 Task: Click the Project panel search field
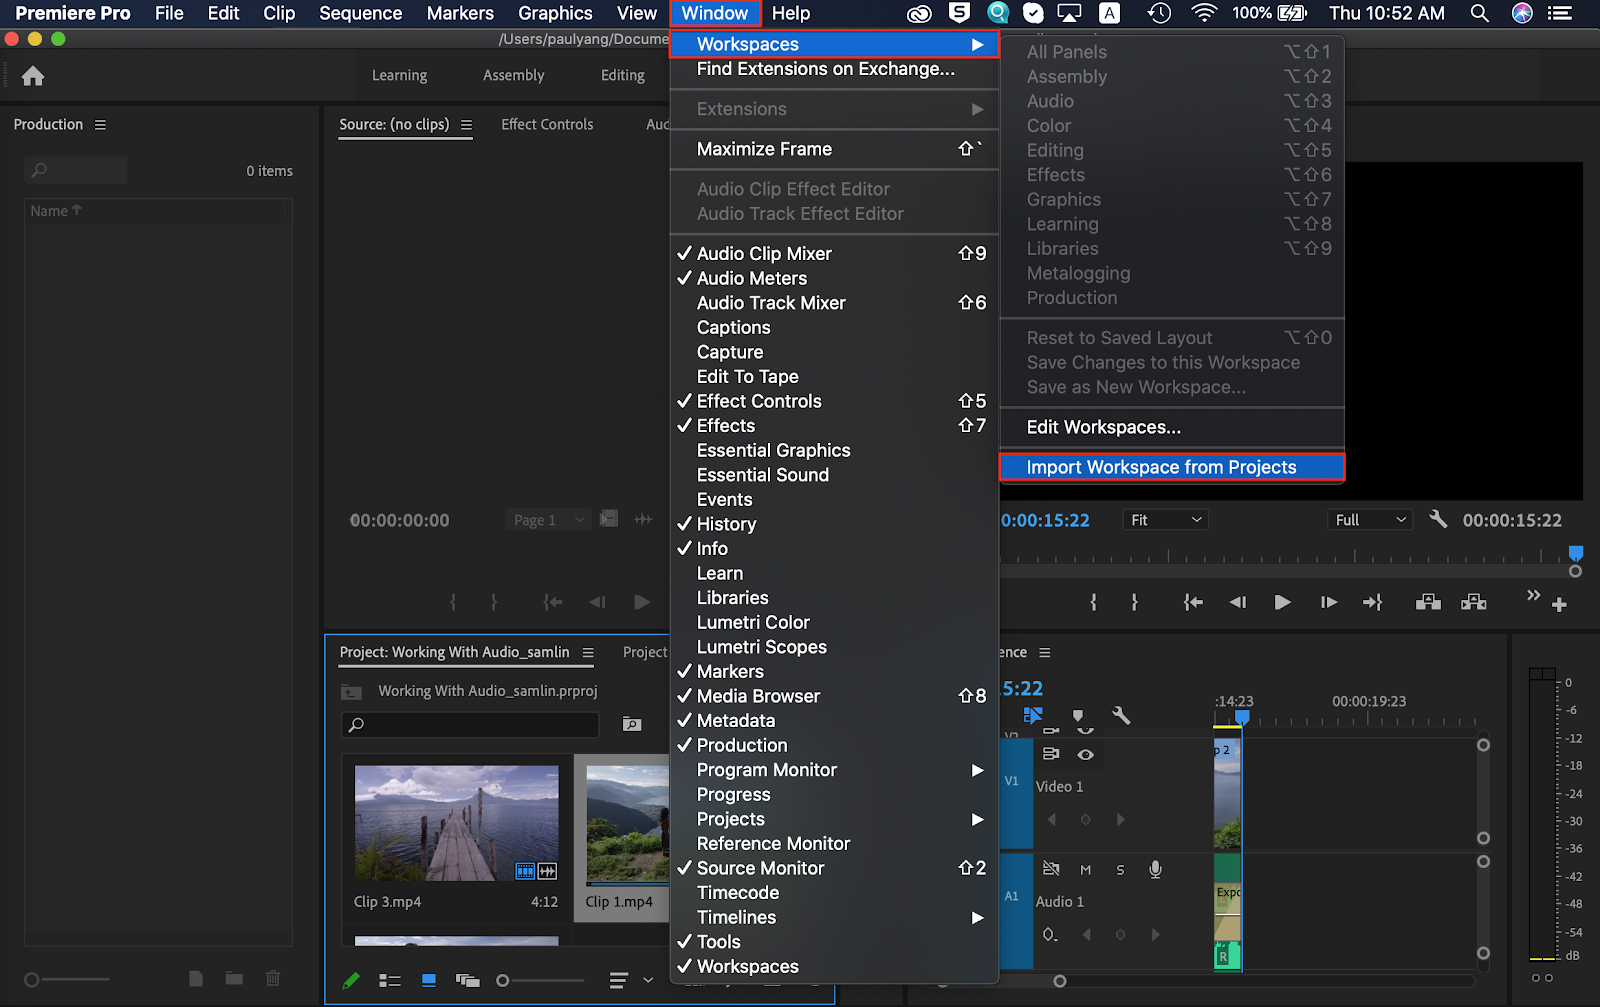click(470, 724)
